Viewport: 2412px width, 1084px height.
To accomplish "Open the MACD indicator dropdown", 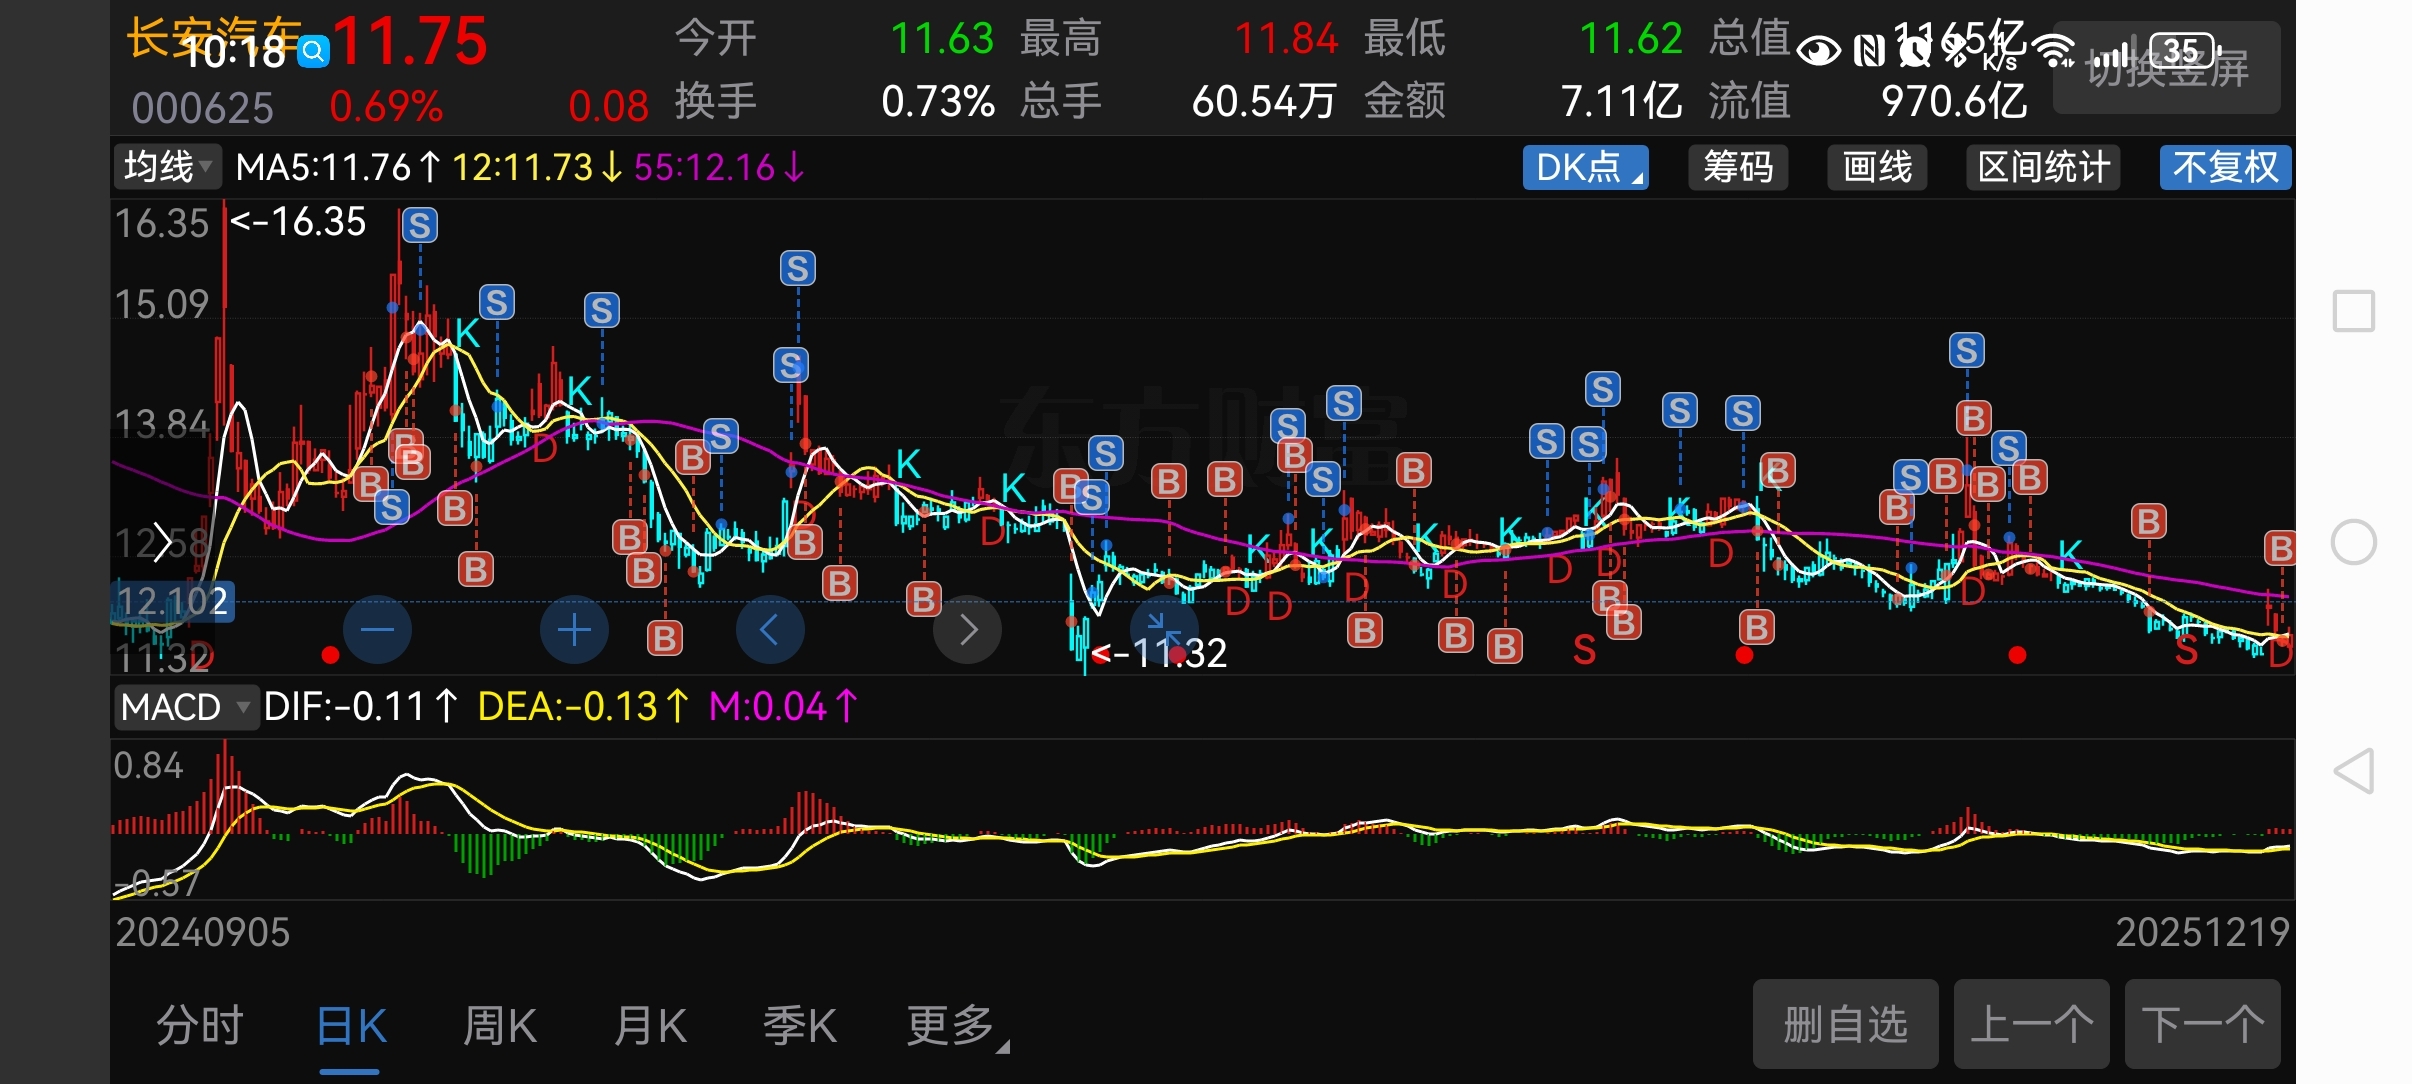I will click(x=185, y=707).
